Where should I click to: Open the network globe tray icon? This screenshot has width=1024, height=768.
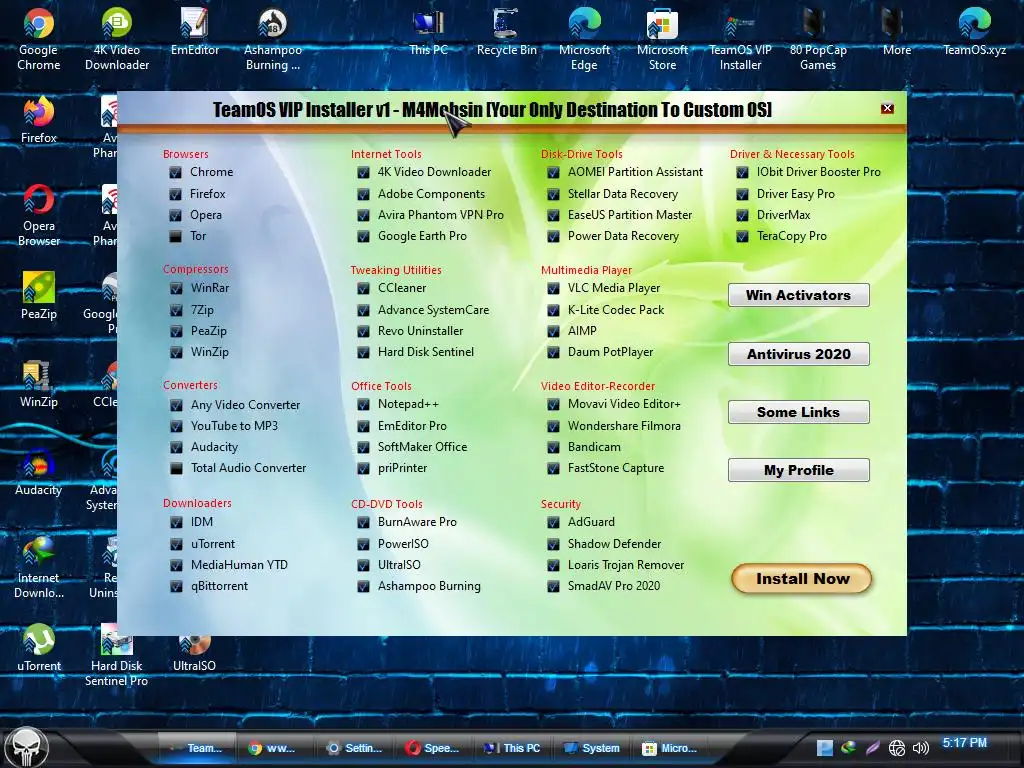(897, 748)
